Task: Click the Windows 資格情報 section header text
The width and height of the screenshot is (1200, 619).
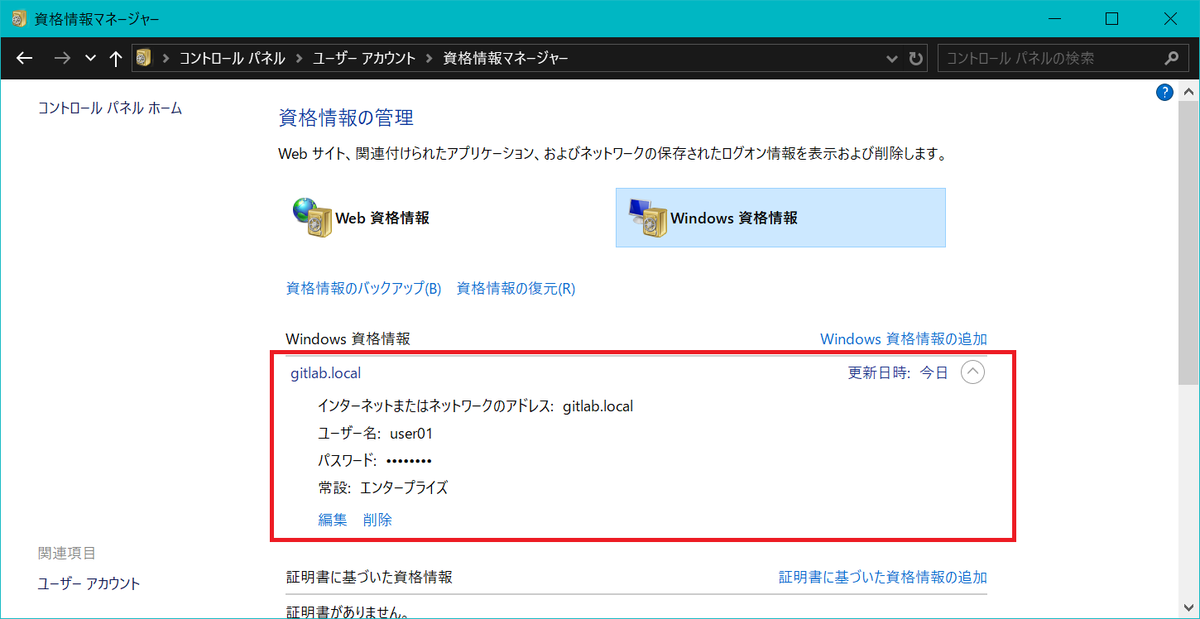Action: tap(348, 339)
